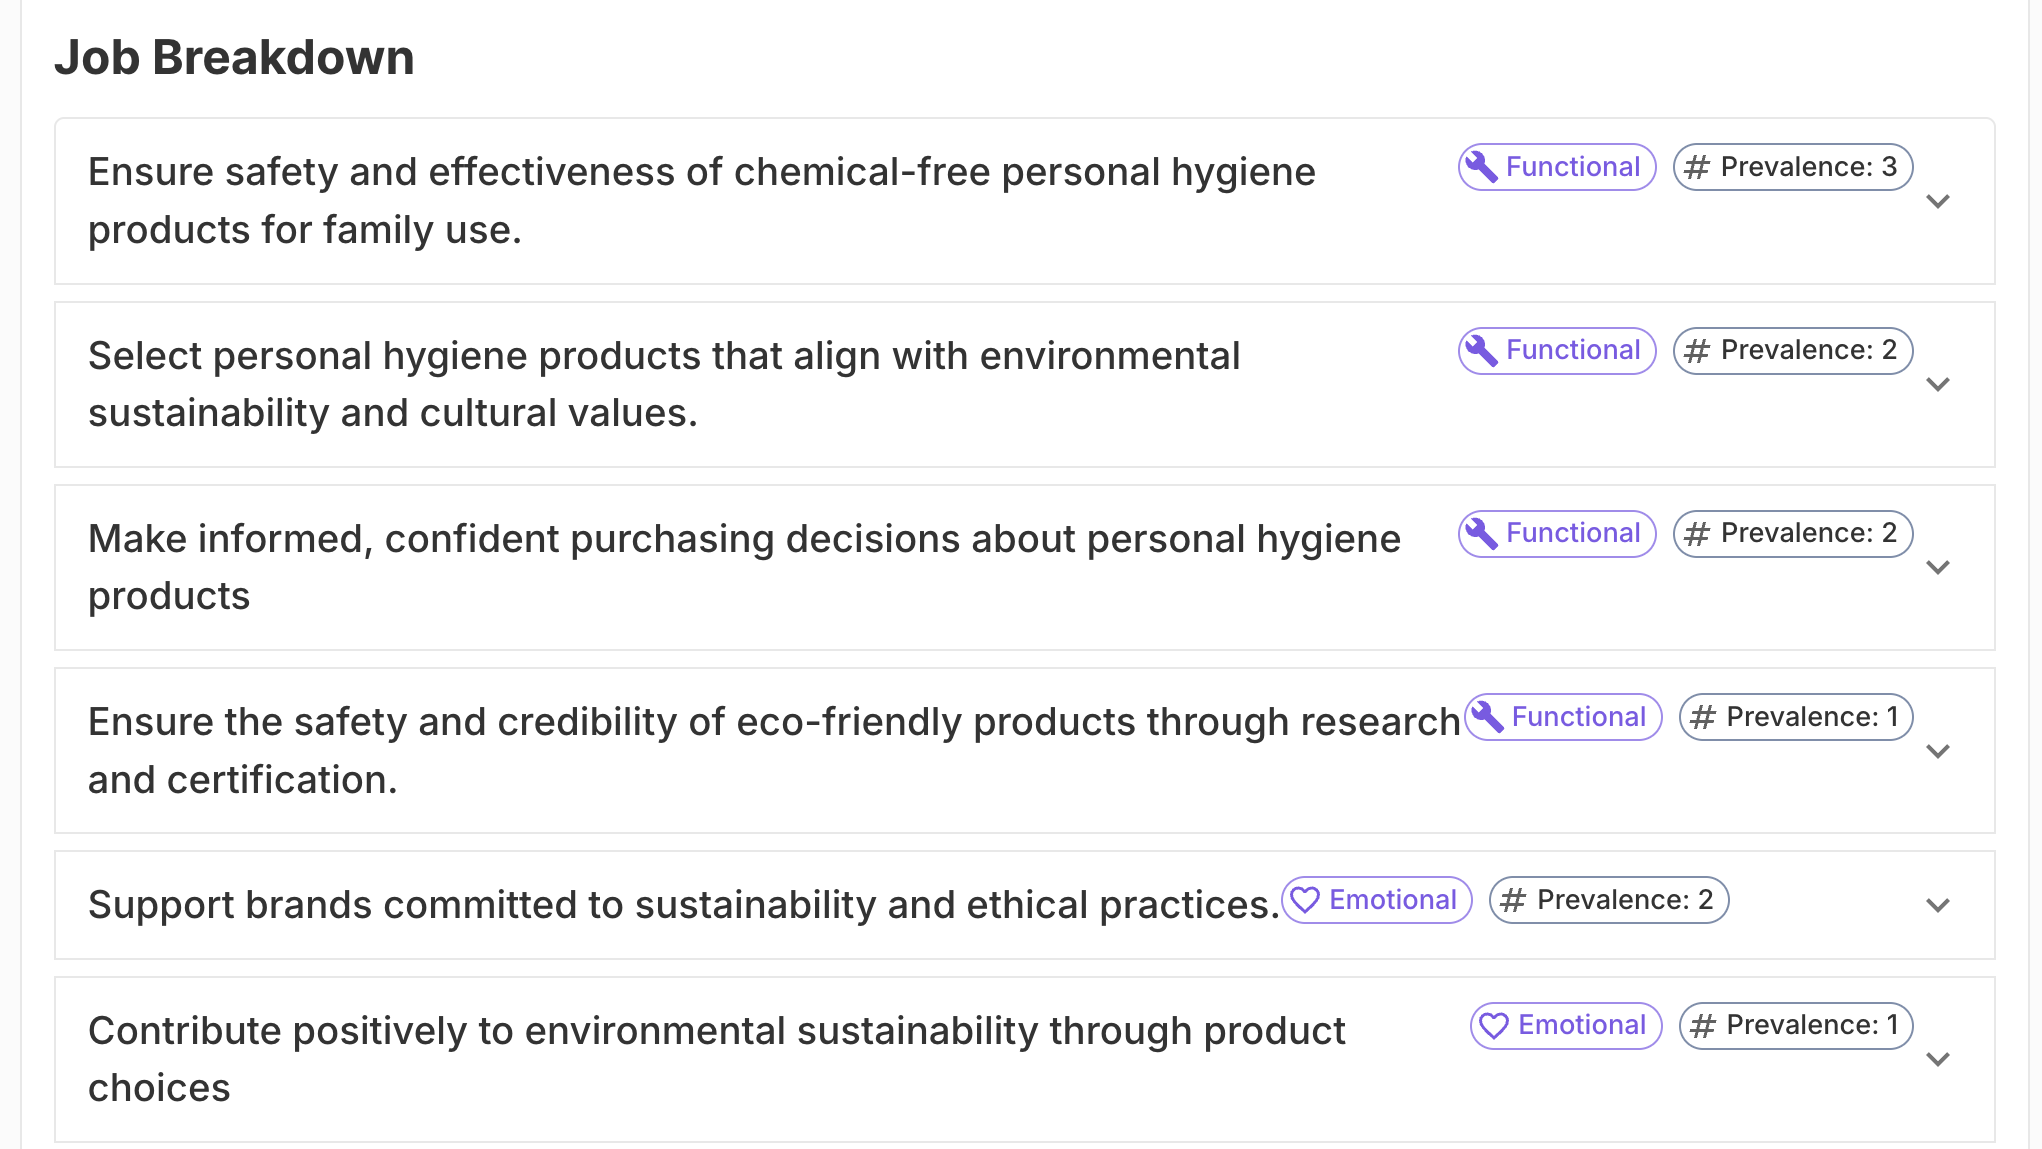Expand the chemical-free personal hygiene job

(1938, 202)
